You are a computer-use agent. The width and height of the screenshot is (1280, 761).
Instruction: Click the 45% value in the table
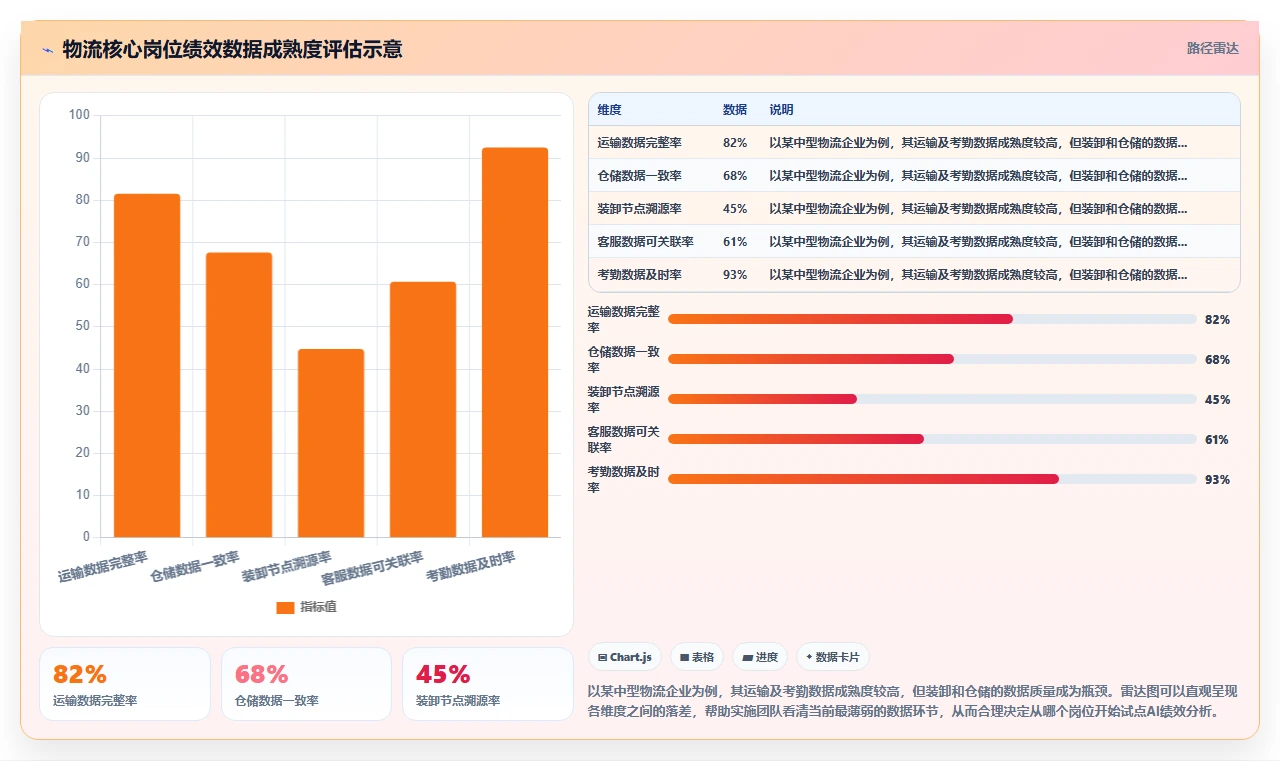point(735,209)
